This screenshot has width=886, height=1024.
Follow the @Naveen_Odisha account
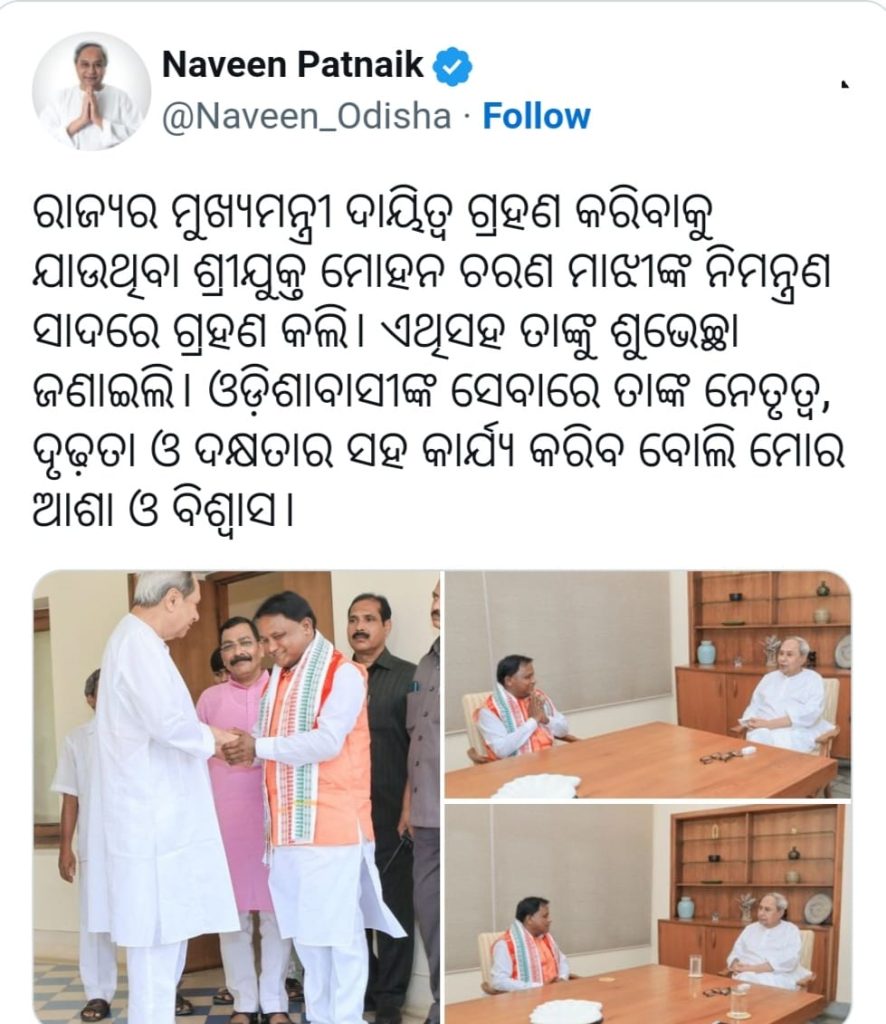pos(536,117)
